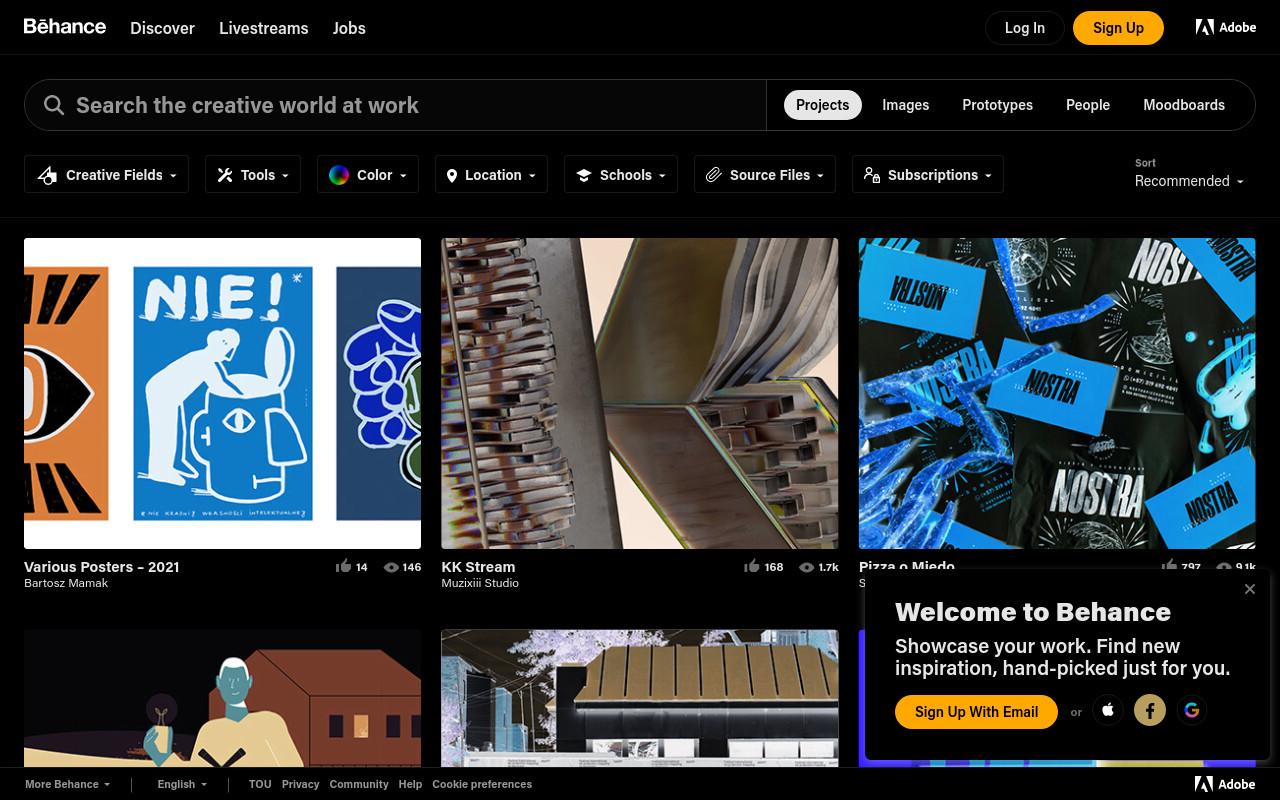Click the Adobe logo in footer
Viewport: 1280px width, 800px height.
point(1225,784)
